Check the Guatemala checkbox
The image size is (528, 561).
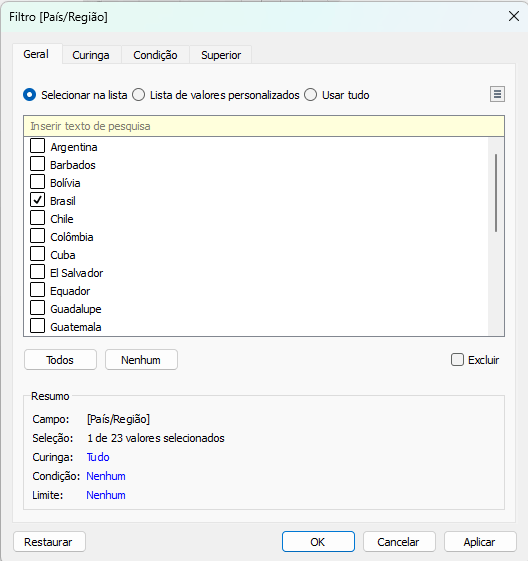coord(38,326)
